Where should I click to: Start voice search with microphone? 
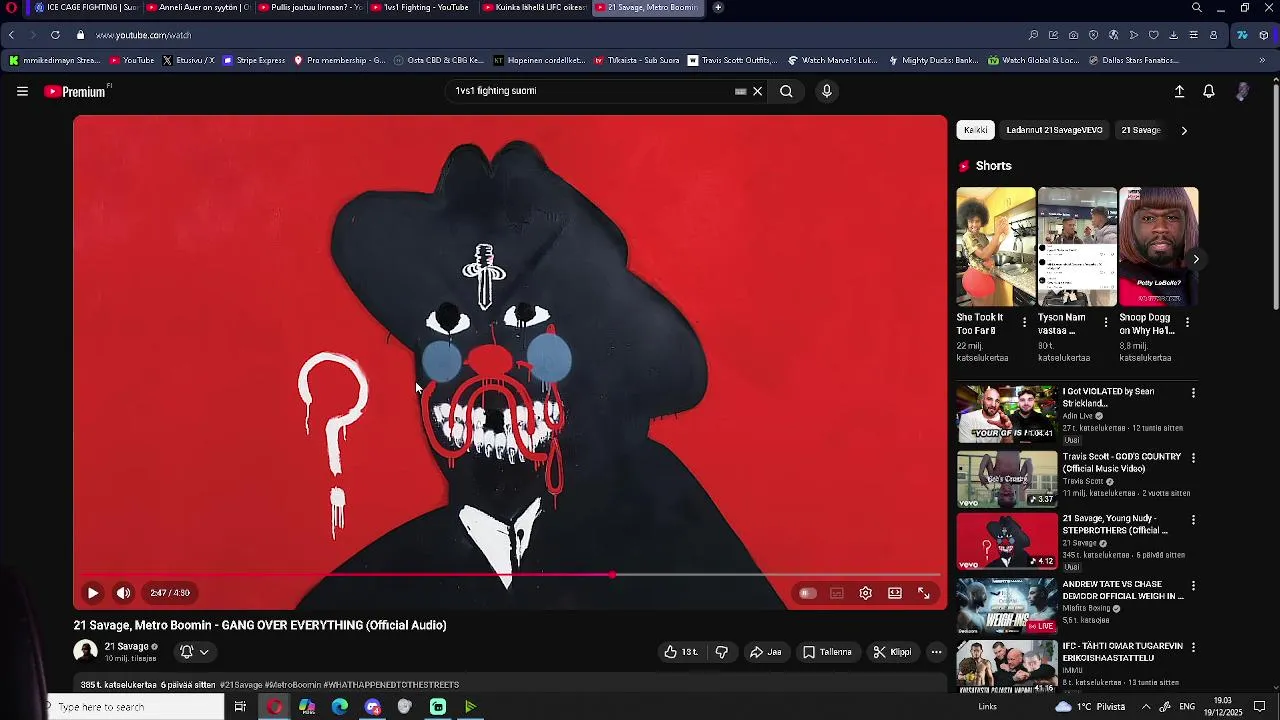(x=826, y=91)
